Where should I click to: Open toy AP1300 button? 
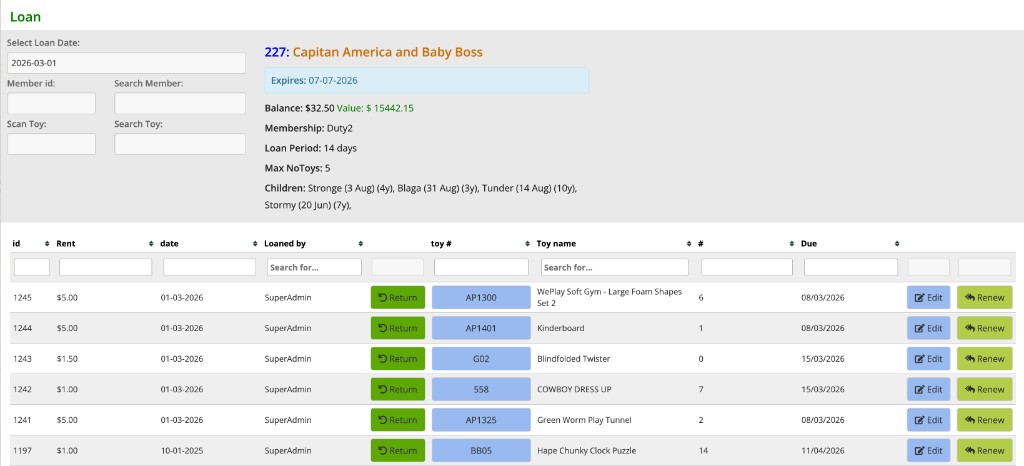point(481,298)
